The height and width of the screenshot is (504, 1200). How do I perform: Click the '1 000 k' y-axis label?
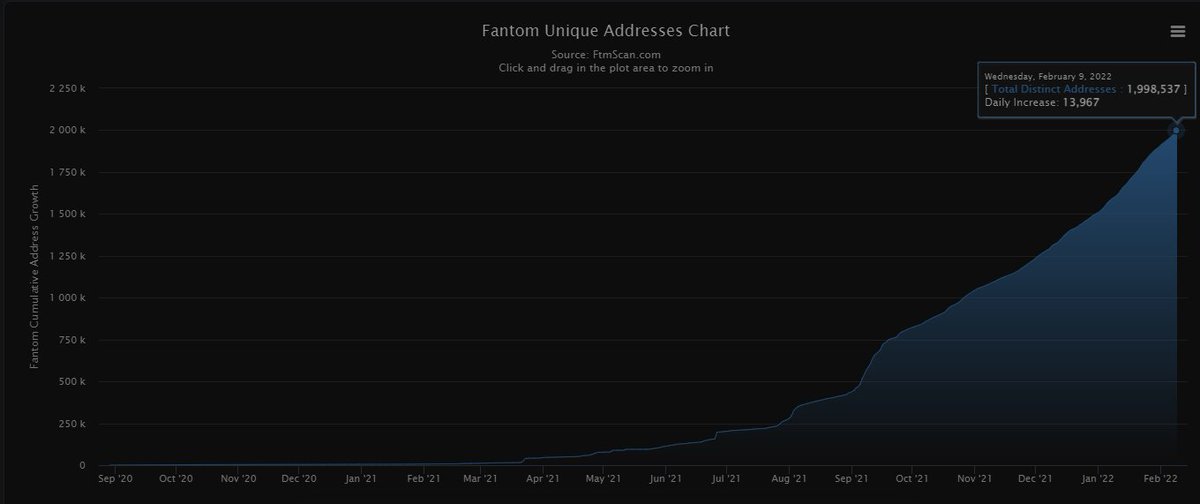(66, 299)
